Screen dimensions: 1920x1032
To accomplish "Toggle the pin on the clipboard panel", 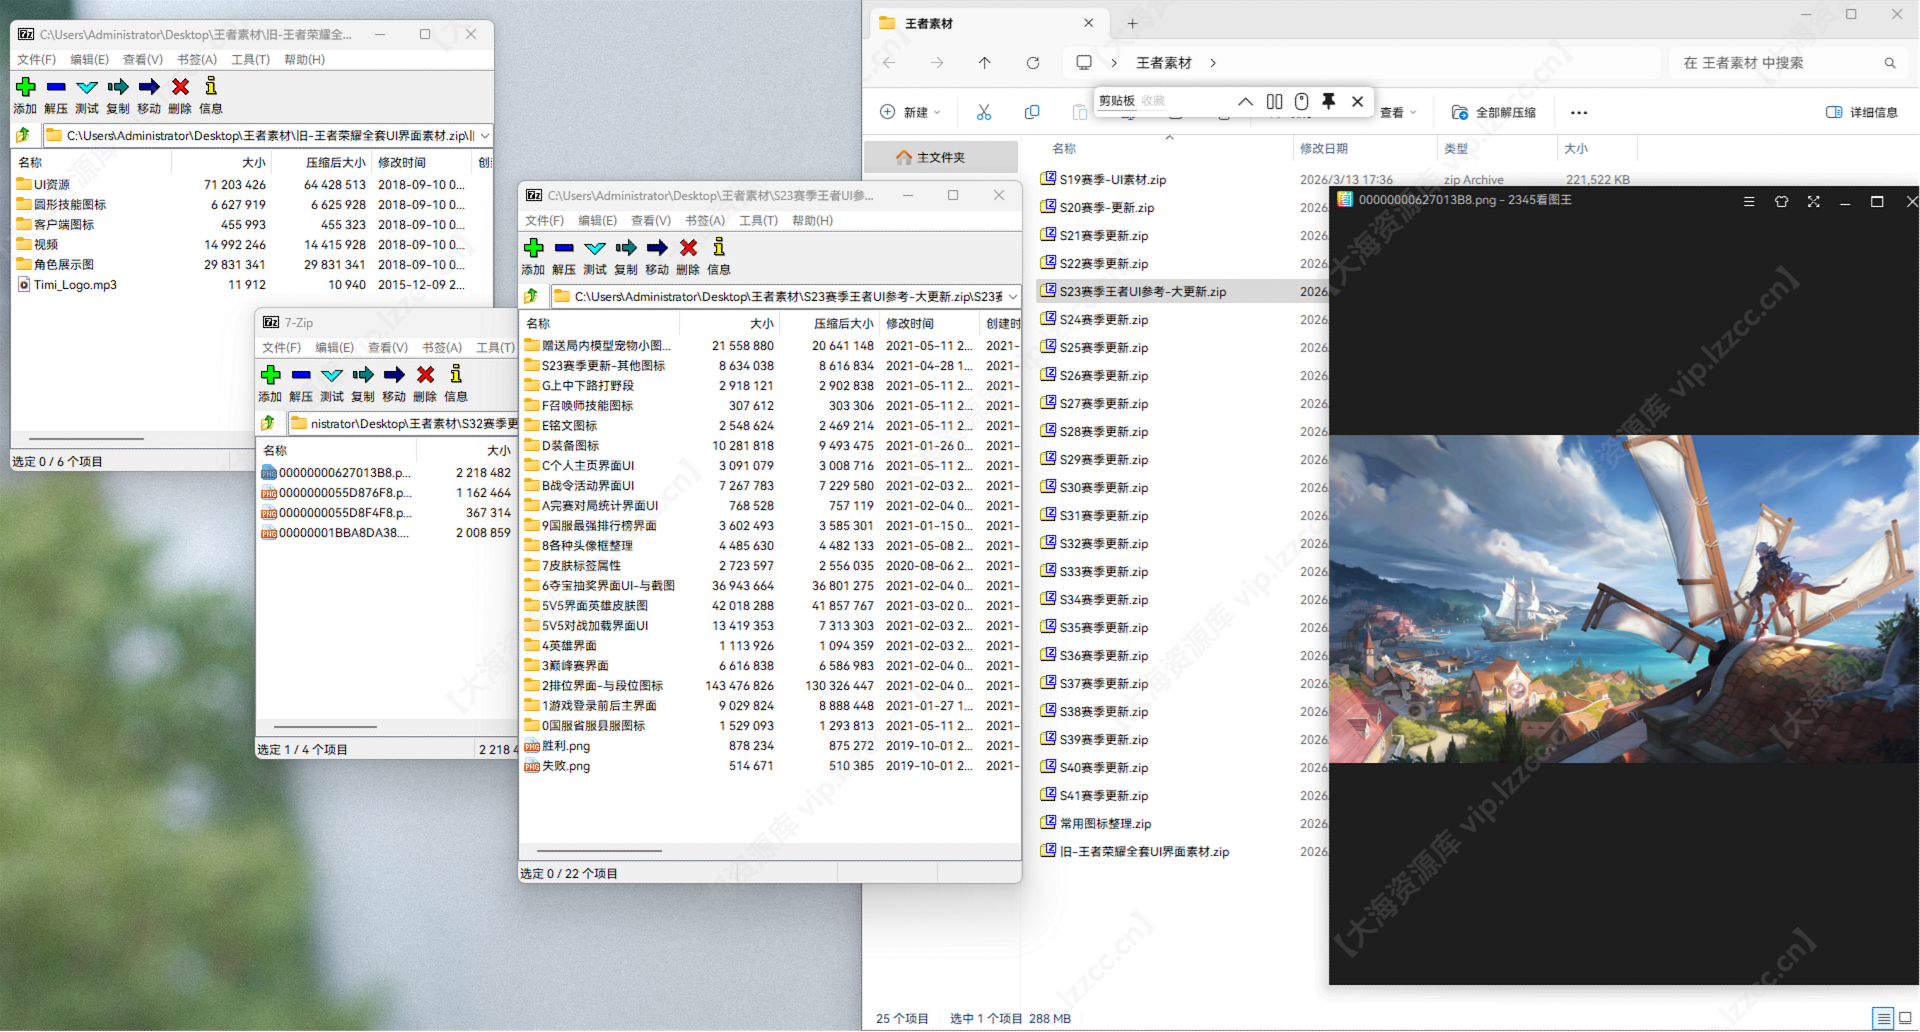I will tap(1329, 101).
